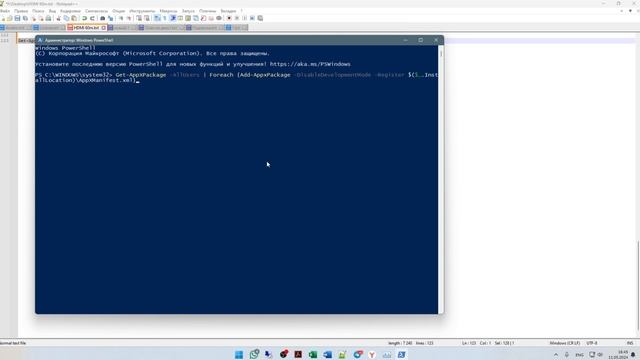
Task: Click the macro playback toolbar icon
Action: (x=245, y=18)
